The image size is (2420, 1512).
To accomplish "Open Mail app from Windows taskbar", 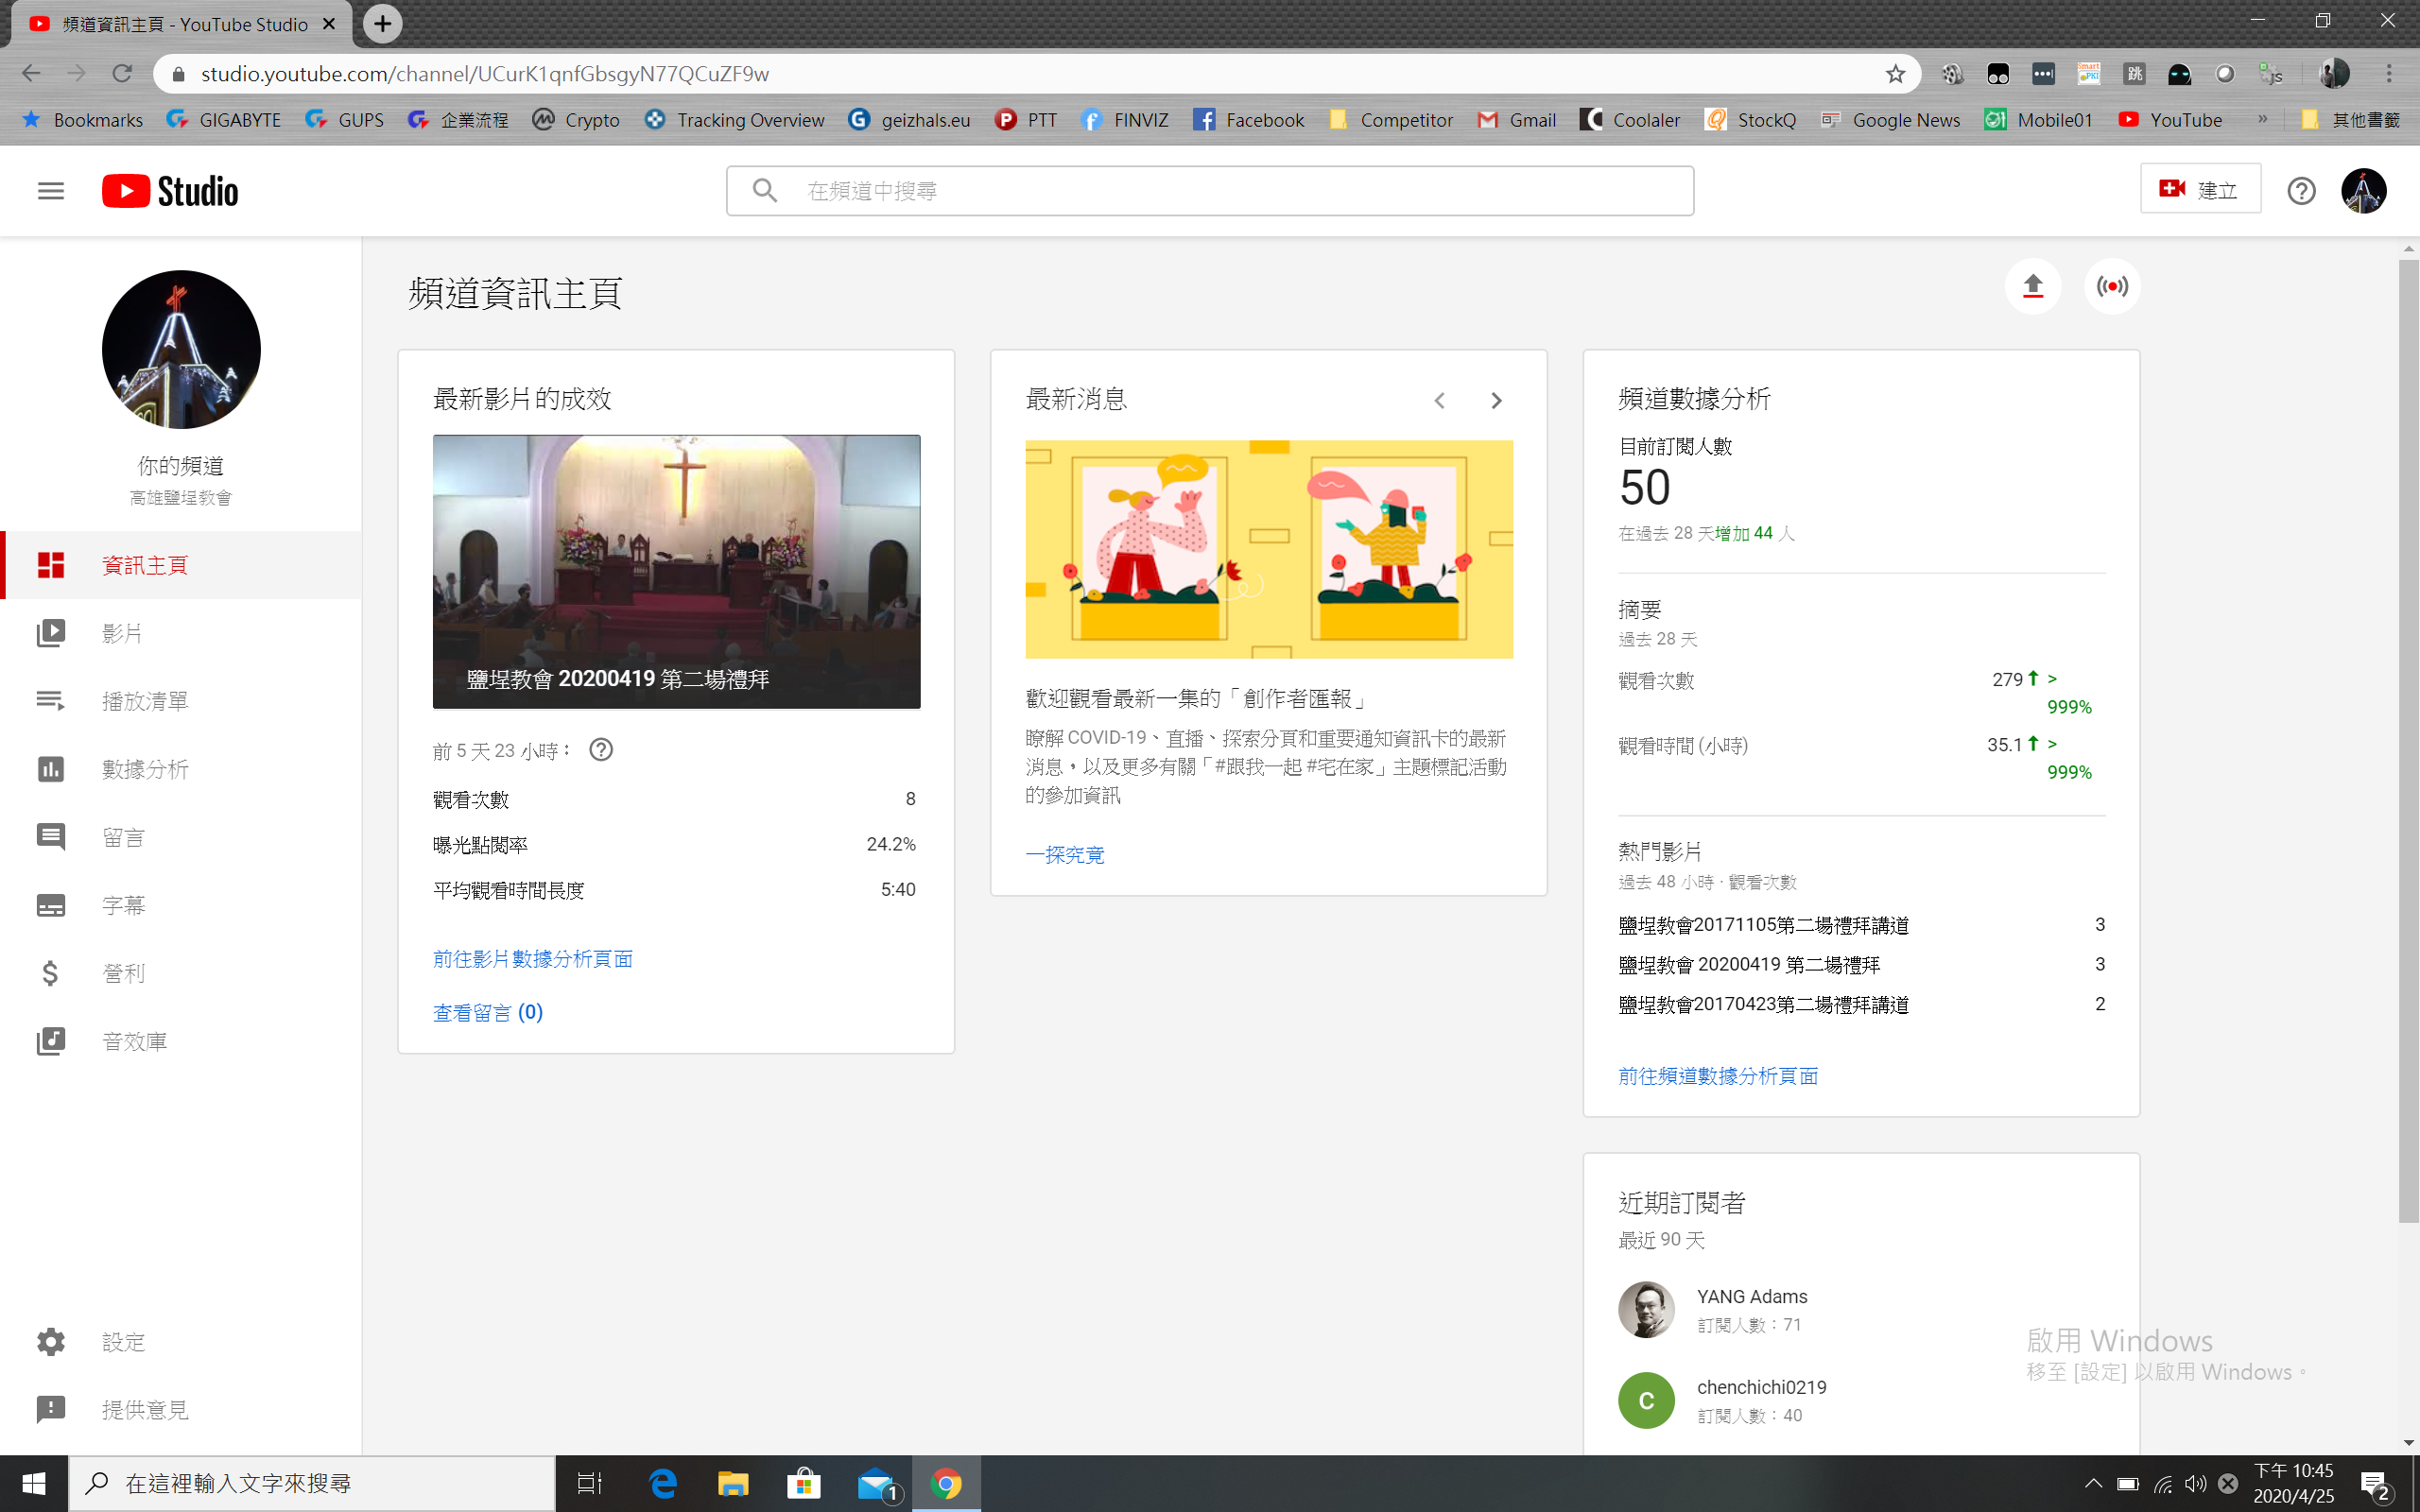I will [x=877, y=1484].
